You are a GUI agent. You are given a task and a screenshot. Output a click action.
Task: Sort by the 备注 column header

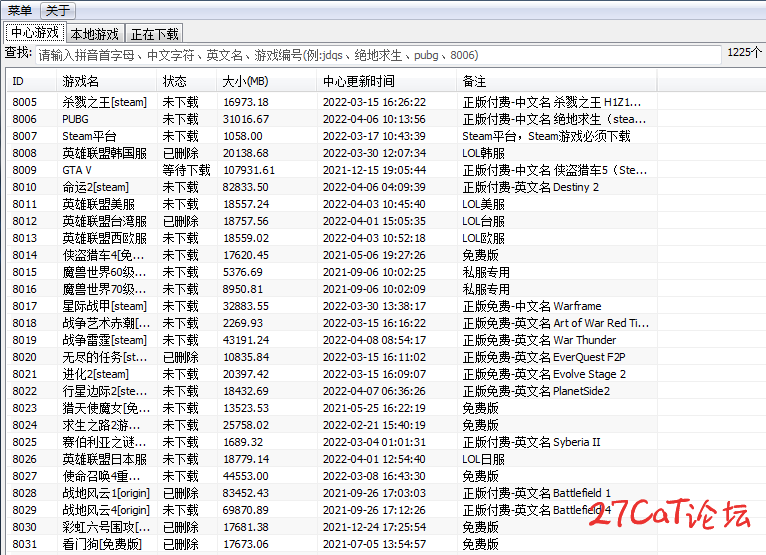click(x=556, y=81)
